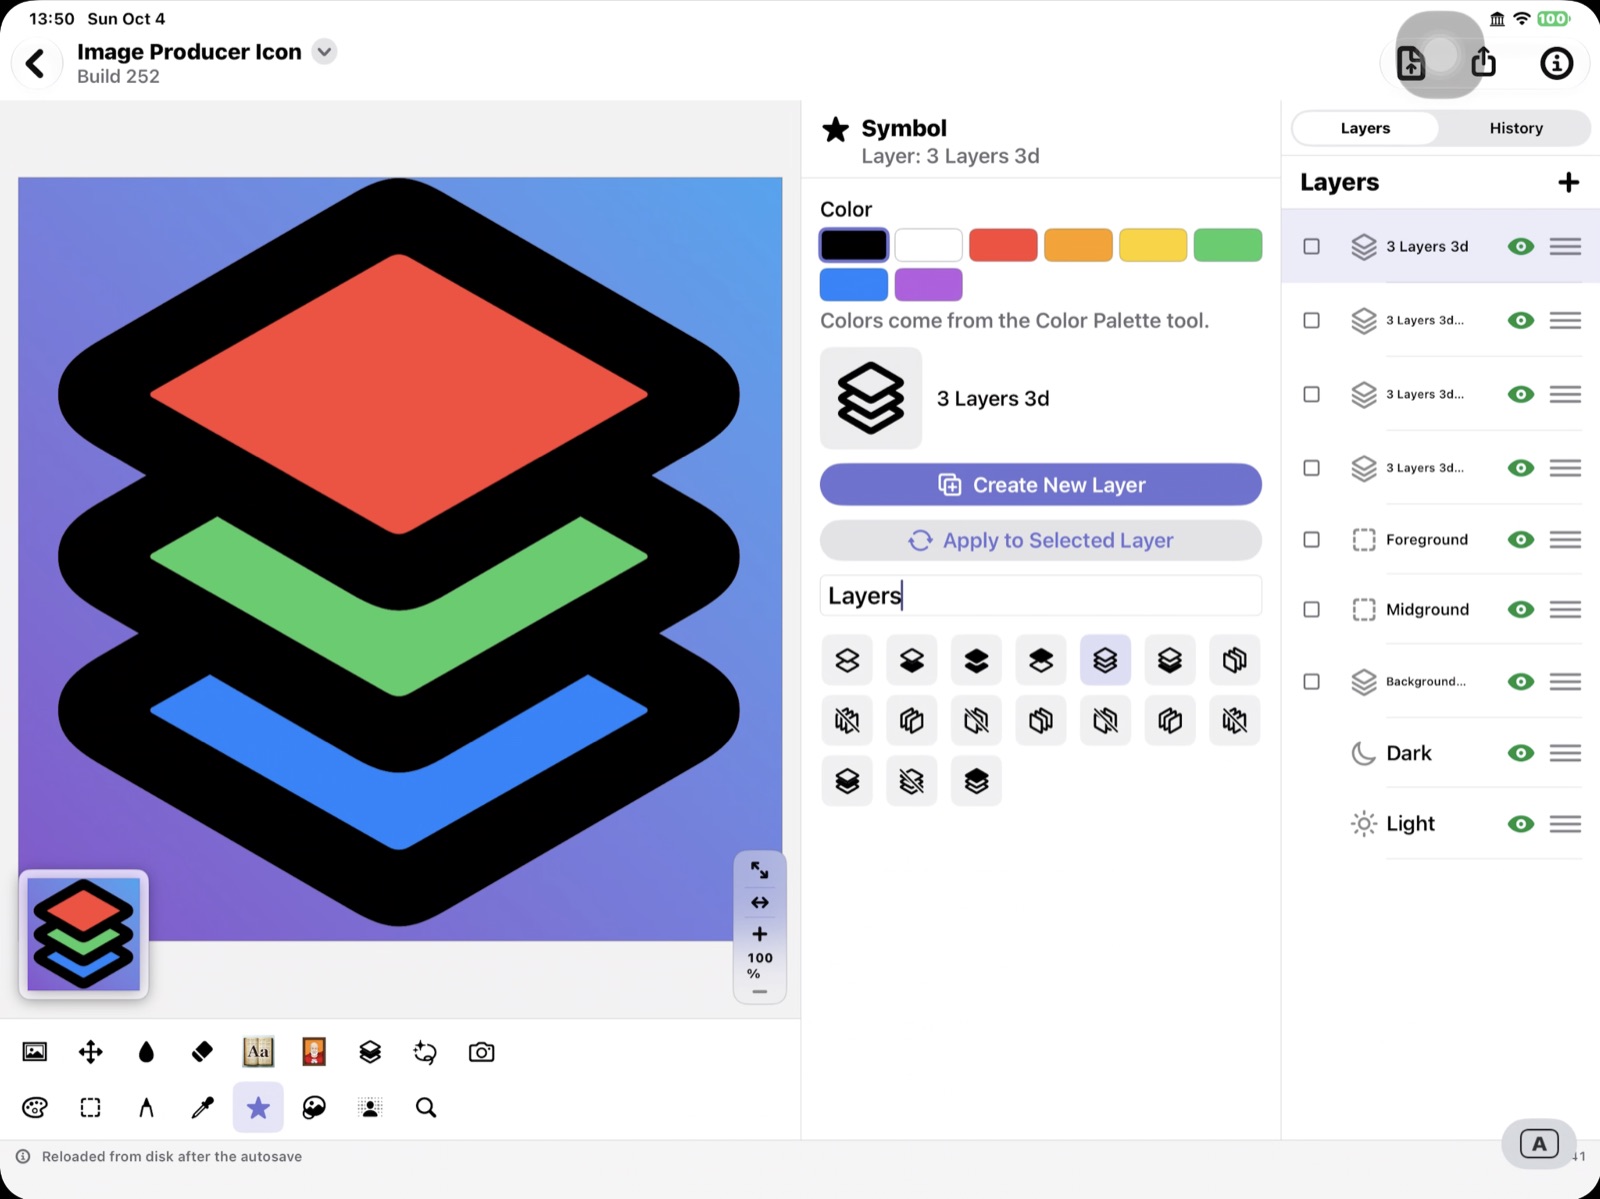Add a new layer with the plus icon
This screenshot has width=1600, height=1199.
(x=1568, y=182)
